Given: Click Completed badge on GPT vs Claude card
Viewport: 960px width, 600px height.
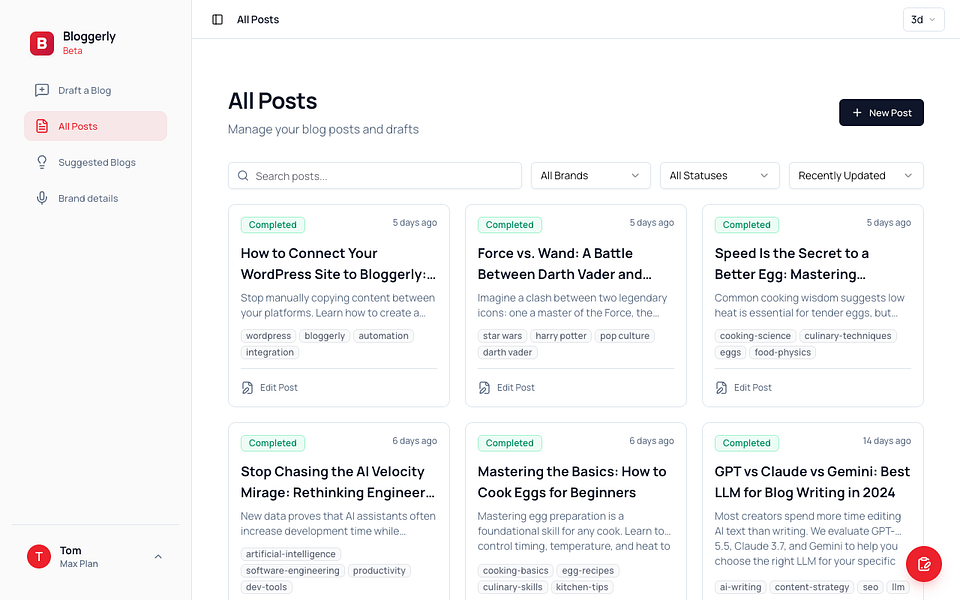Looking at the screenshot, I should point(746,443).
